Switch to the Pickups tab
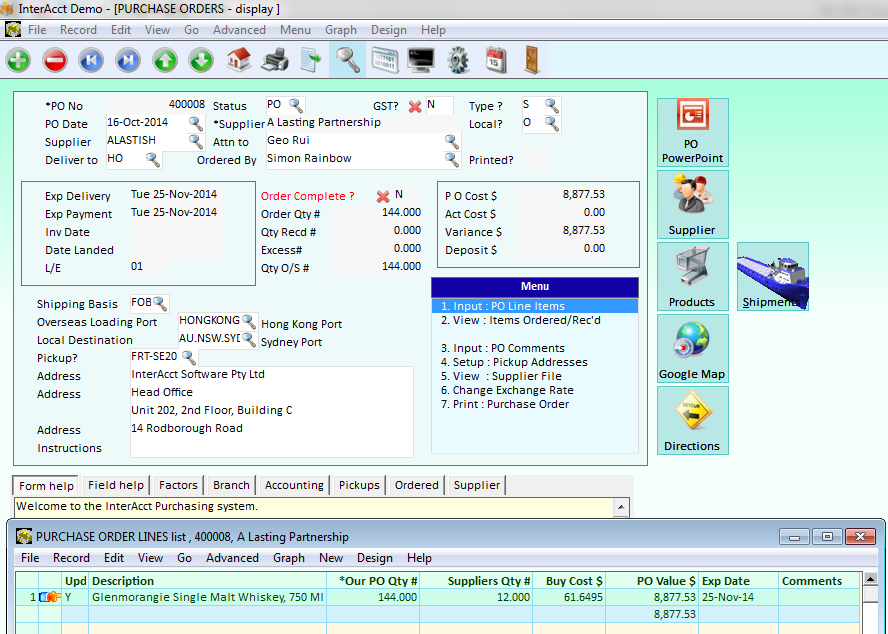The height and width of the screenshot is (634, 888). 359,485
